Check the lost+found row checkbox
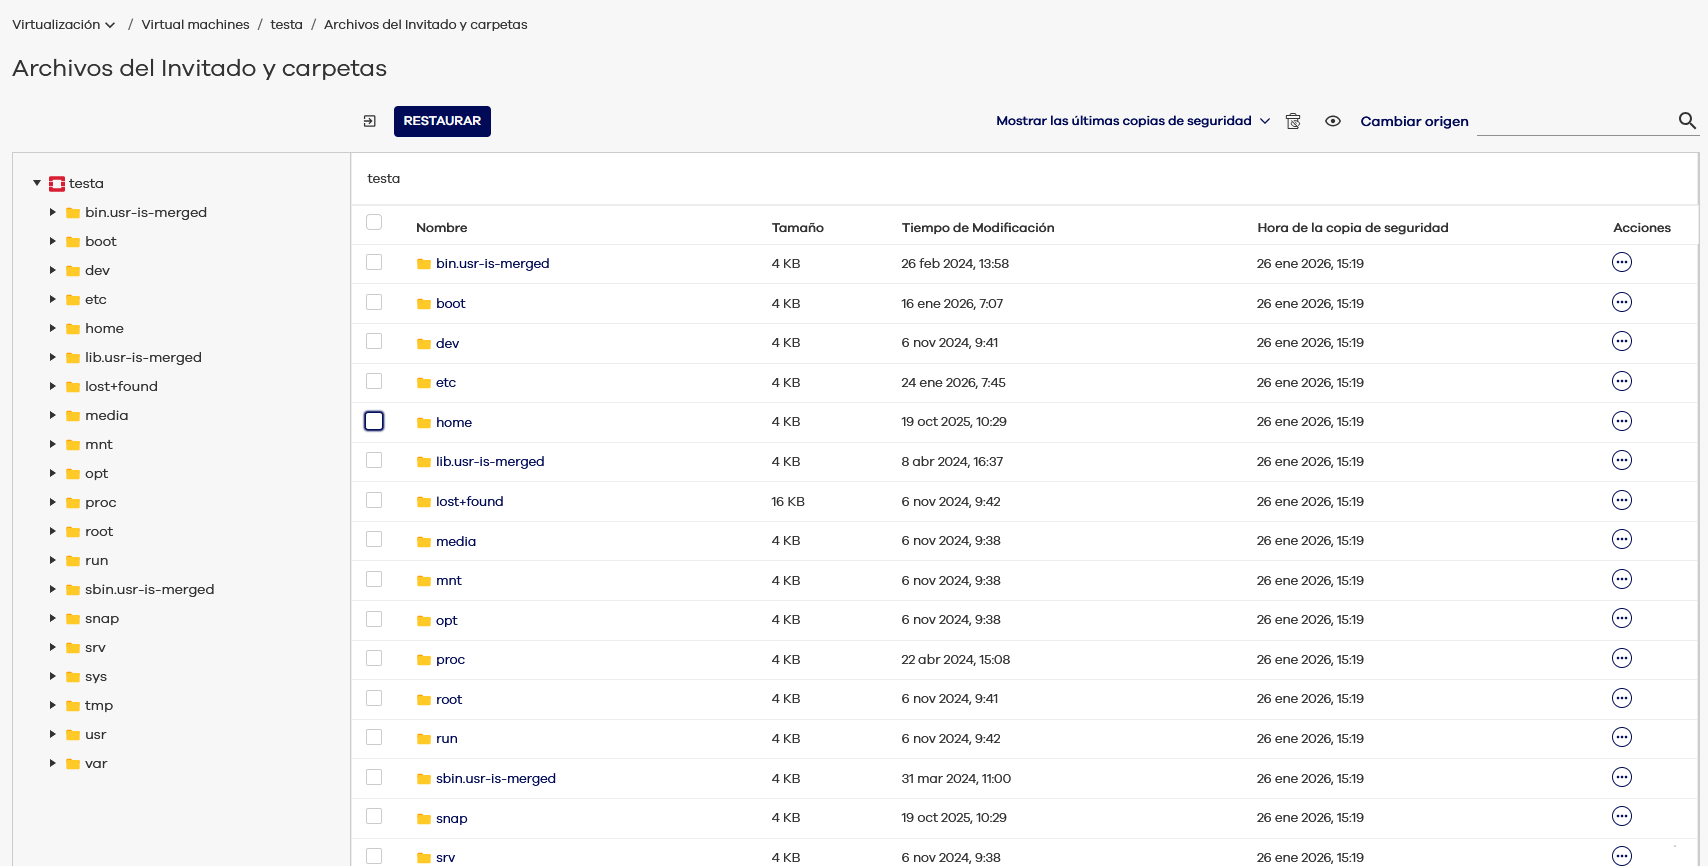 [374, 500]
